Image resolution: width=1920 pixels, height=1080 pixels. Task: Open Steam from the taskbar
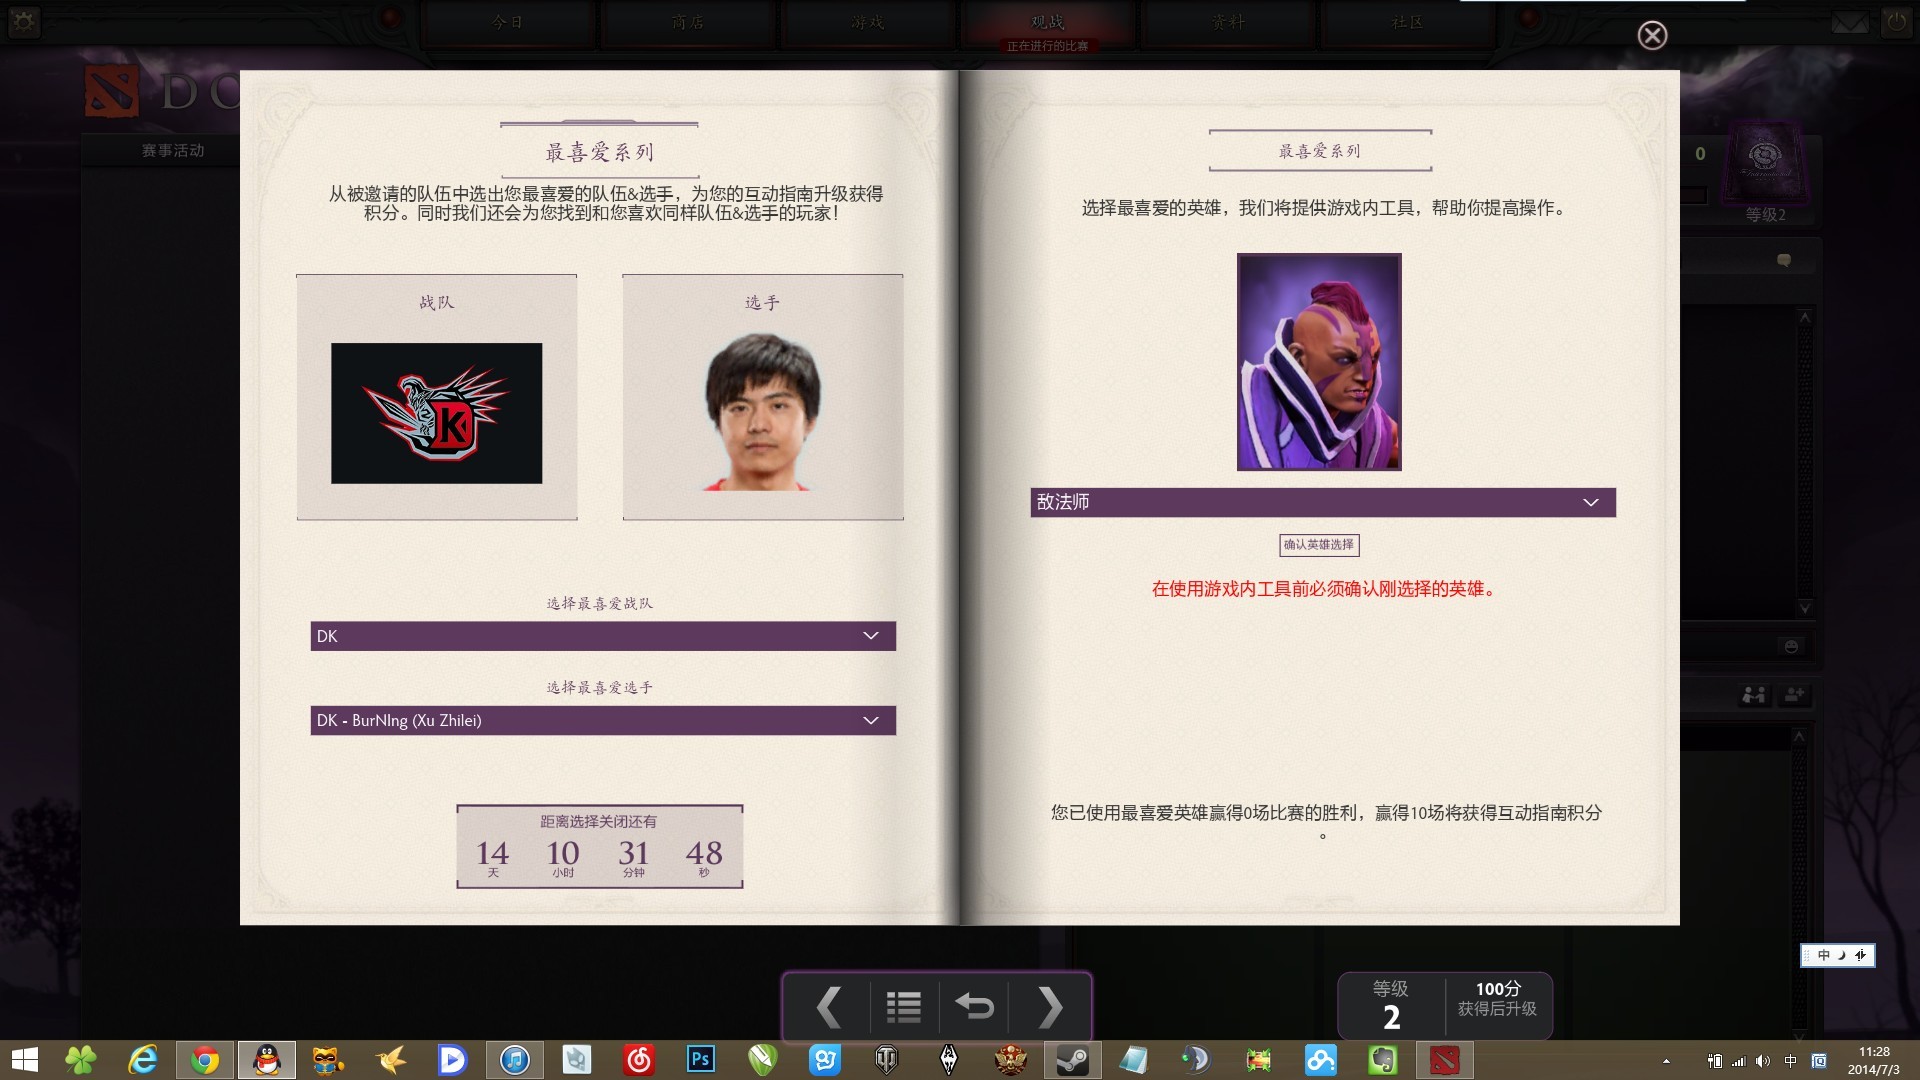click(1073, 1060)
